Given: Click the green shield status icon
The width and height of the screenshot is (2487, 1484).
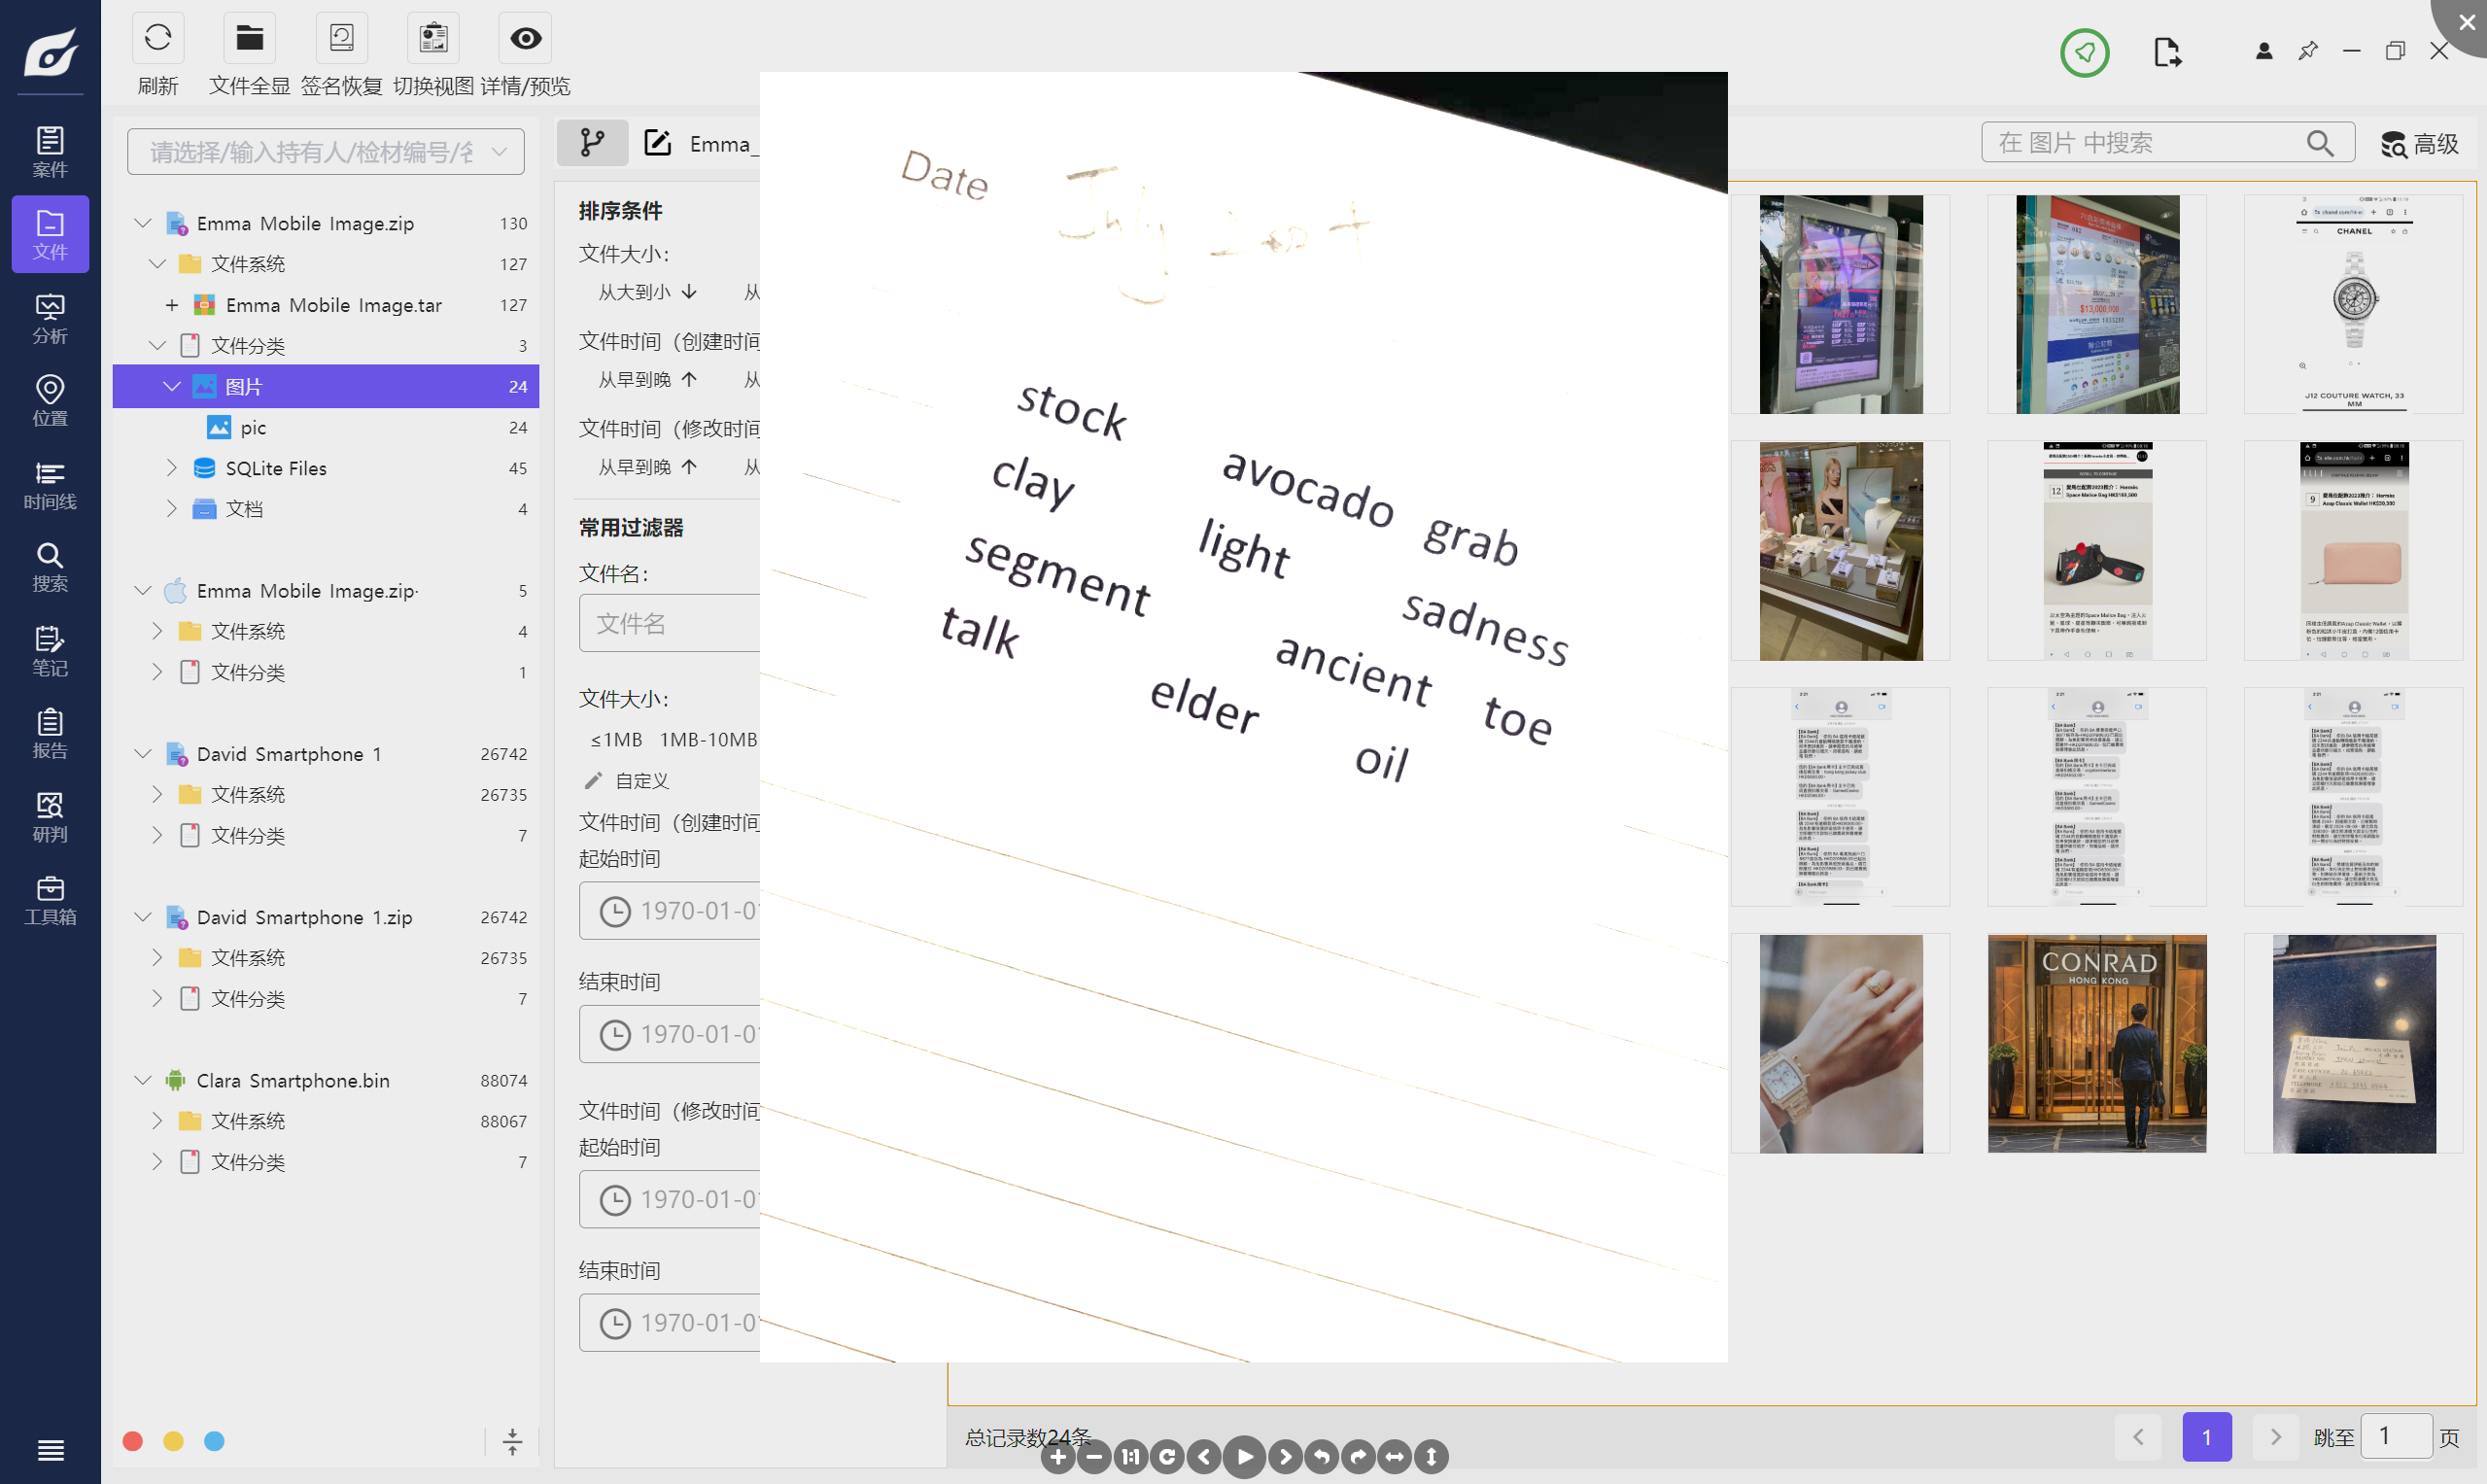Looking at the screenshot, I should 2084,52.
